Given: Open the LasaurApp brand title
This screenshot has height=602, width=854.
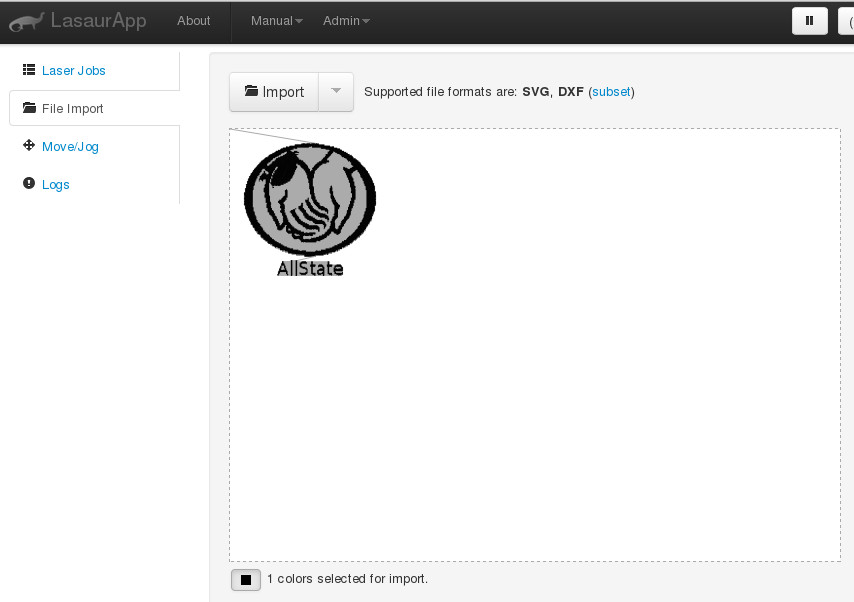Looking at the screenshot, I should [x=99, y=21].
